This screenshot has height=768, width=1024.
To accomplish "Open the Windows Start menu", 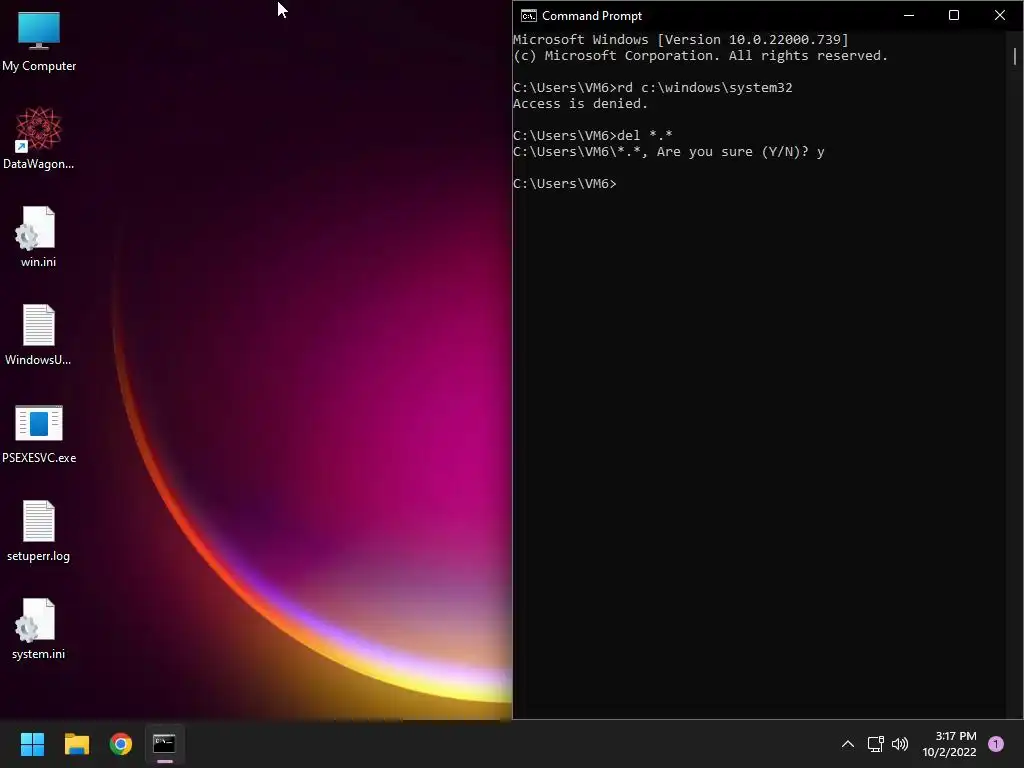I will (32, 744).
